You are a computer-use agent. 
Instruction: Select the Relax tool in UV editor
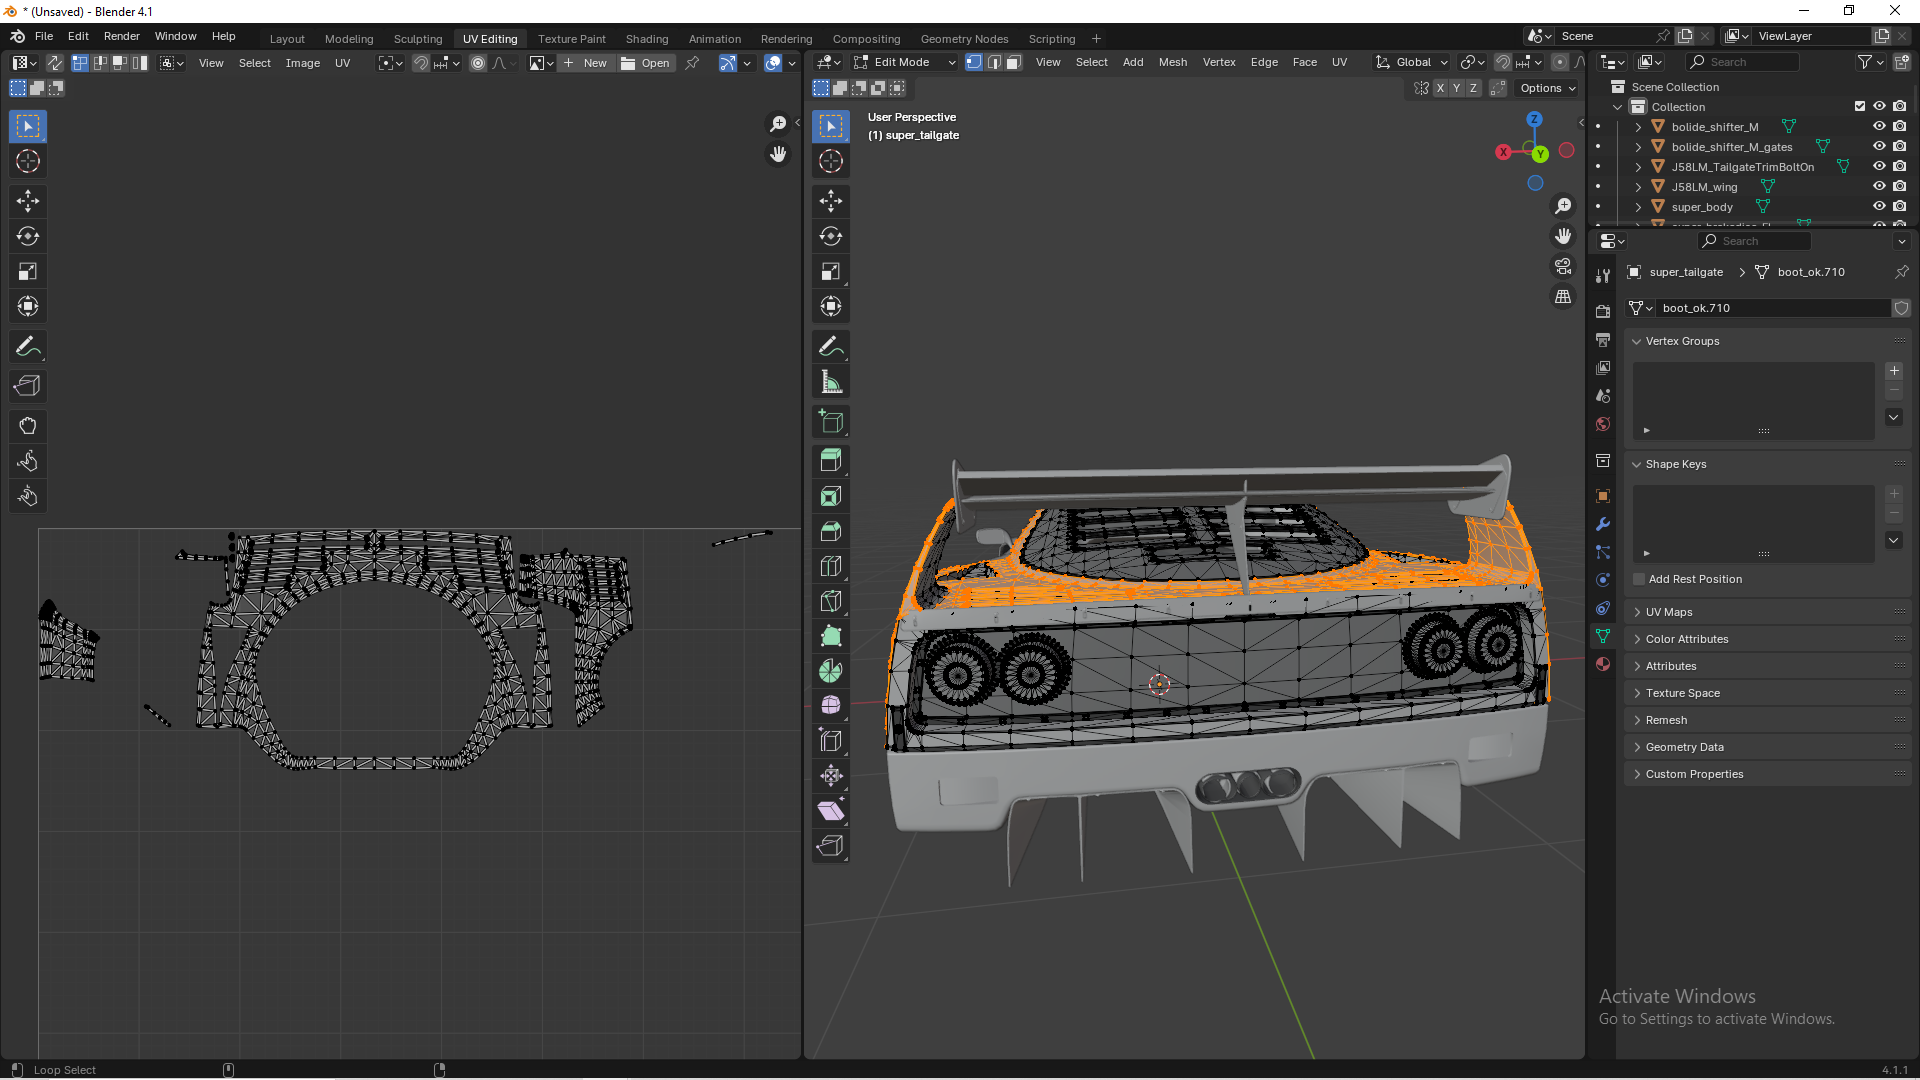coord(28,461)
